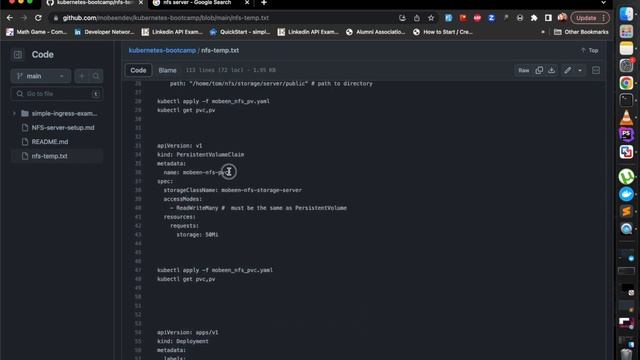Viewport: 640px width, 360px height.
Task: Expand the simple-ingress-exam folder
Action: pos(15,113)
